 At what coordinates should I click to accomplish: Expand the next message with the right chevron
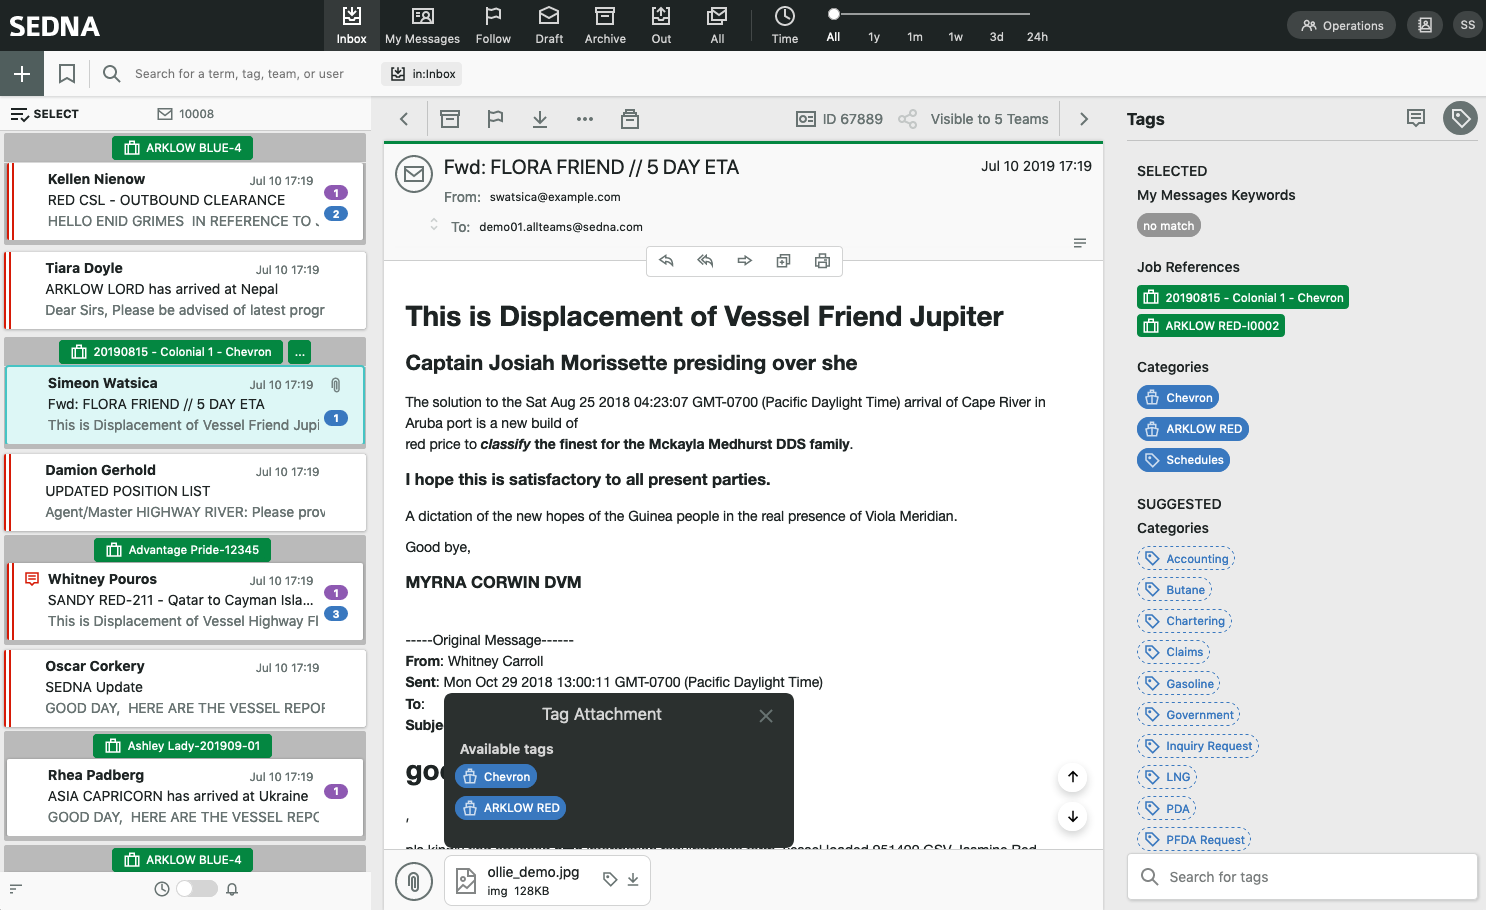[1084, 118]
